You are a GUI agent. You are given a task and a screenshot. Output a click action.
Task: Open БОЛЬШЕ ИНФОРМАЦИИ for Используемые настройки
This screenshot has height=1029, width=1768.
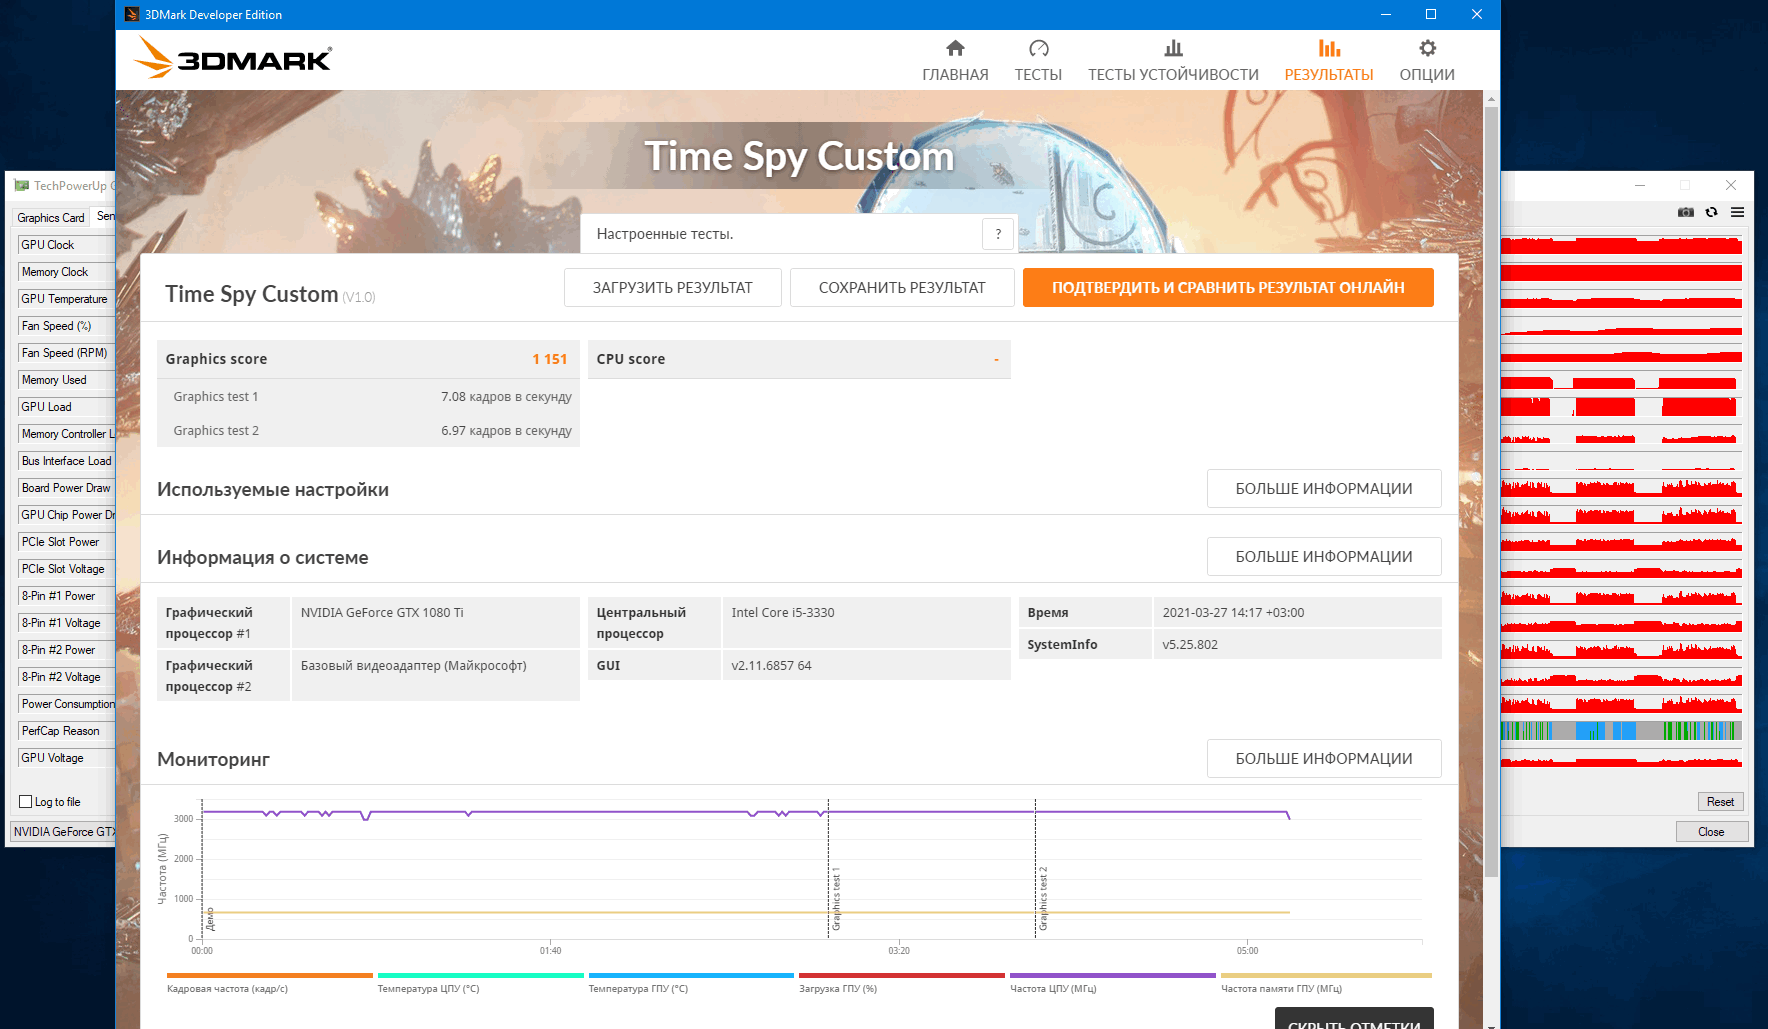tap(1324, 489)
